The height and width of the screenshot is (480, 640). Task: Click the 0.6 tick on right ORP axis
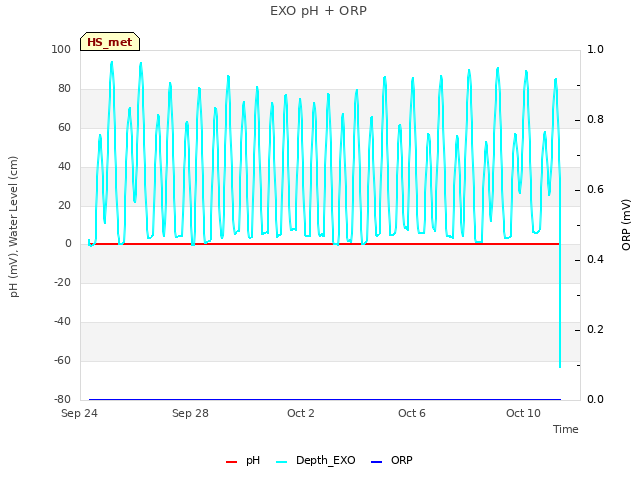click(x=595, y=189)
